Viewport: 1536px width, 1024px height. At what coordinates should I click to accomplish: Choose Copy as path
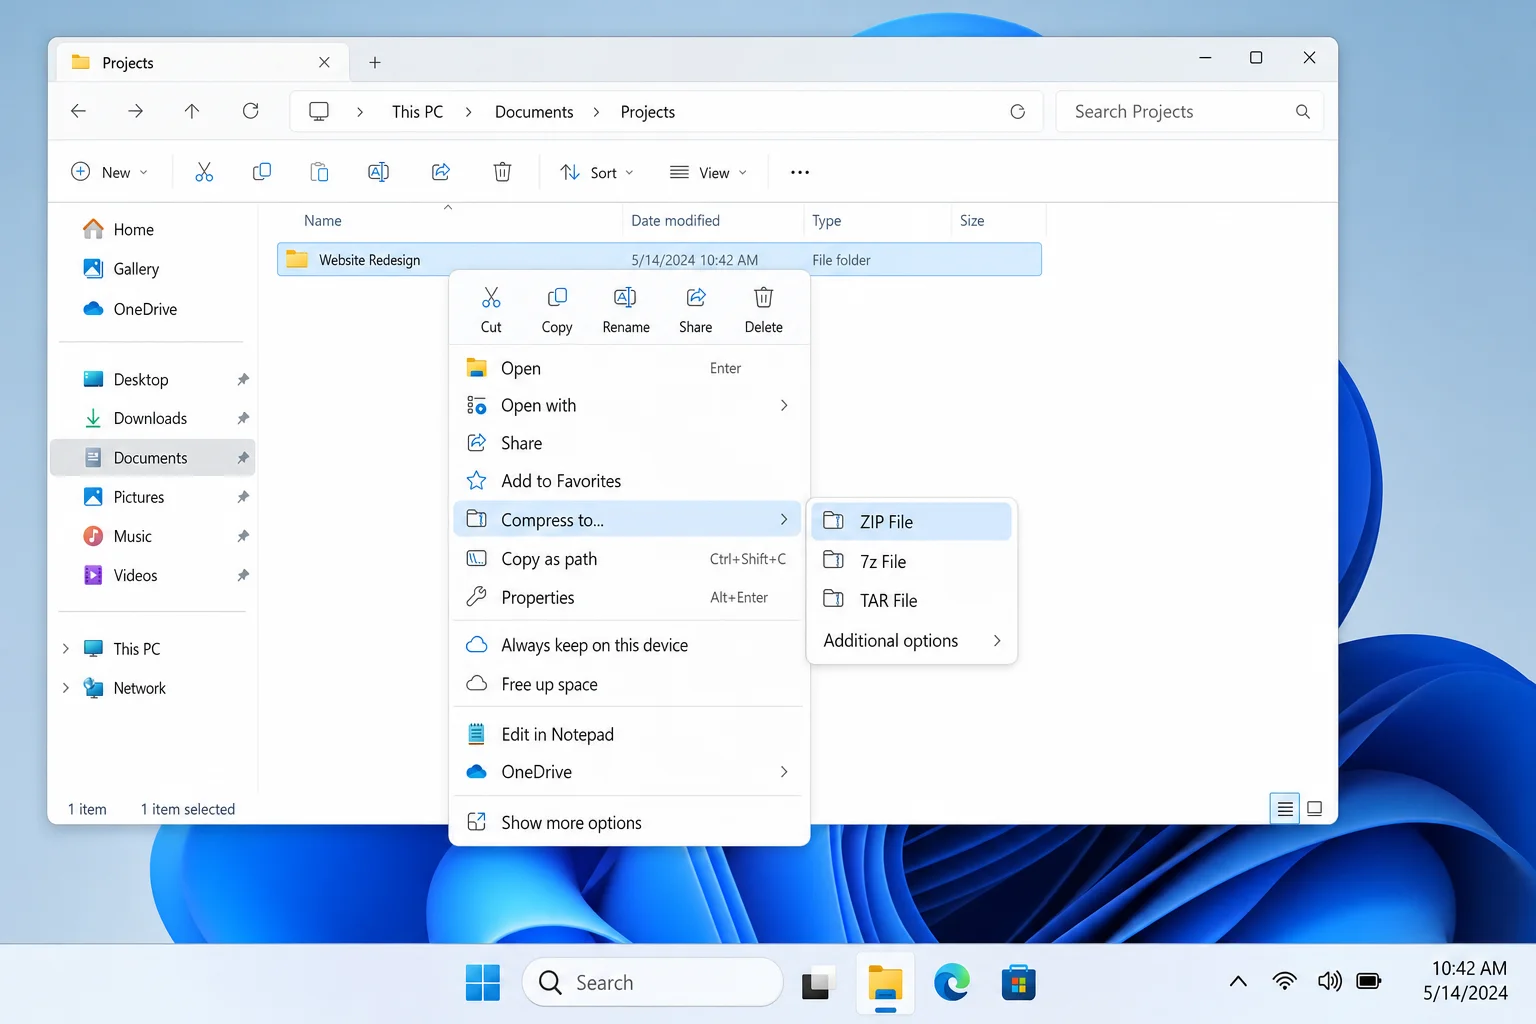pos(628,559)
